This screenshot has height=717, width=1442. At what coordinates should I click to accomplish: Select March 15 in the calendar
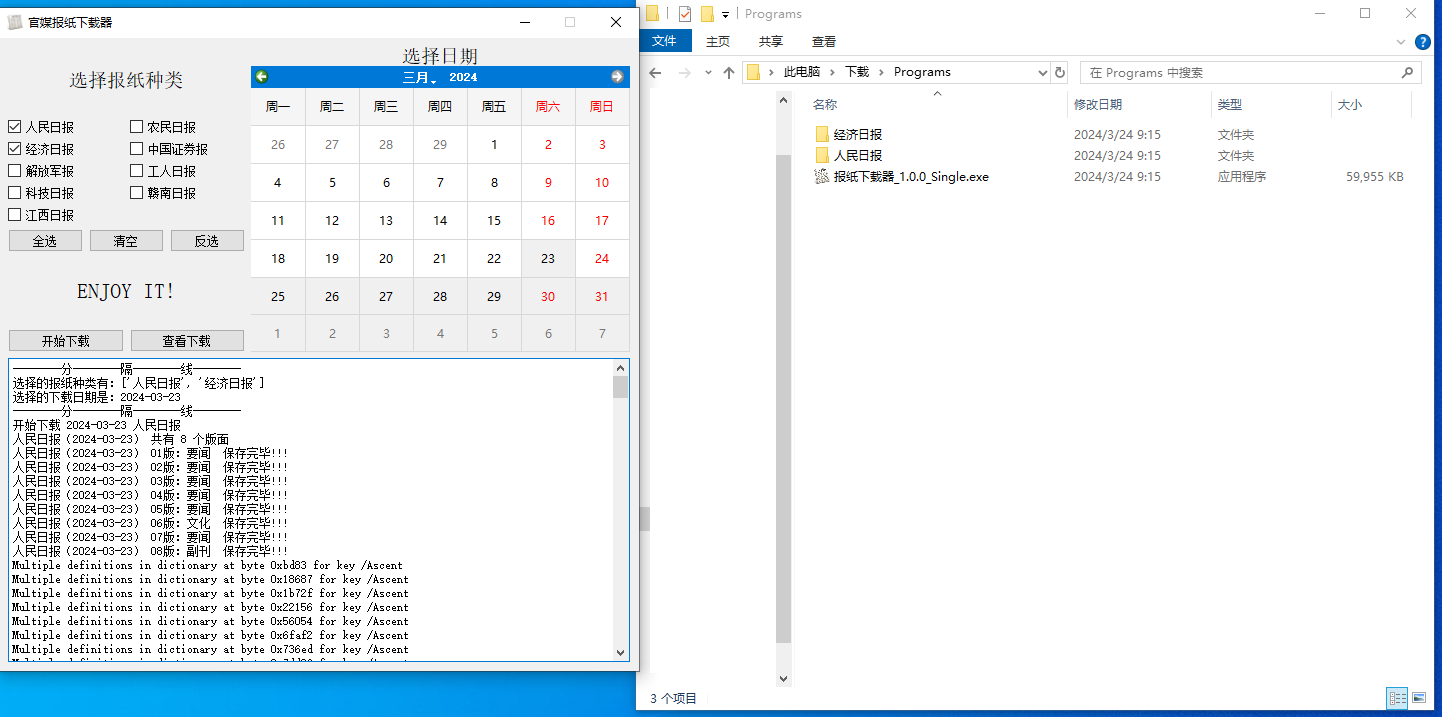(x=494, y=220)
